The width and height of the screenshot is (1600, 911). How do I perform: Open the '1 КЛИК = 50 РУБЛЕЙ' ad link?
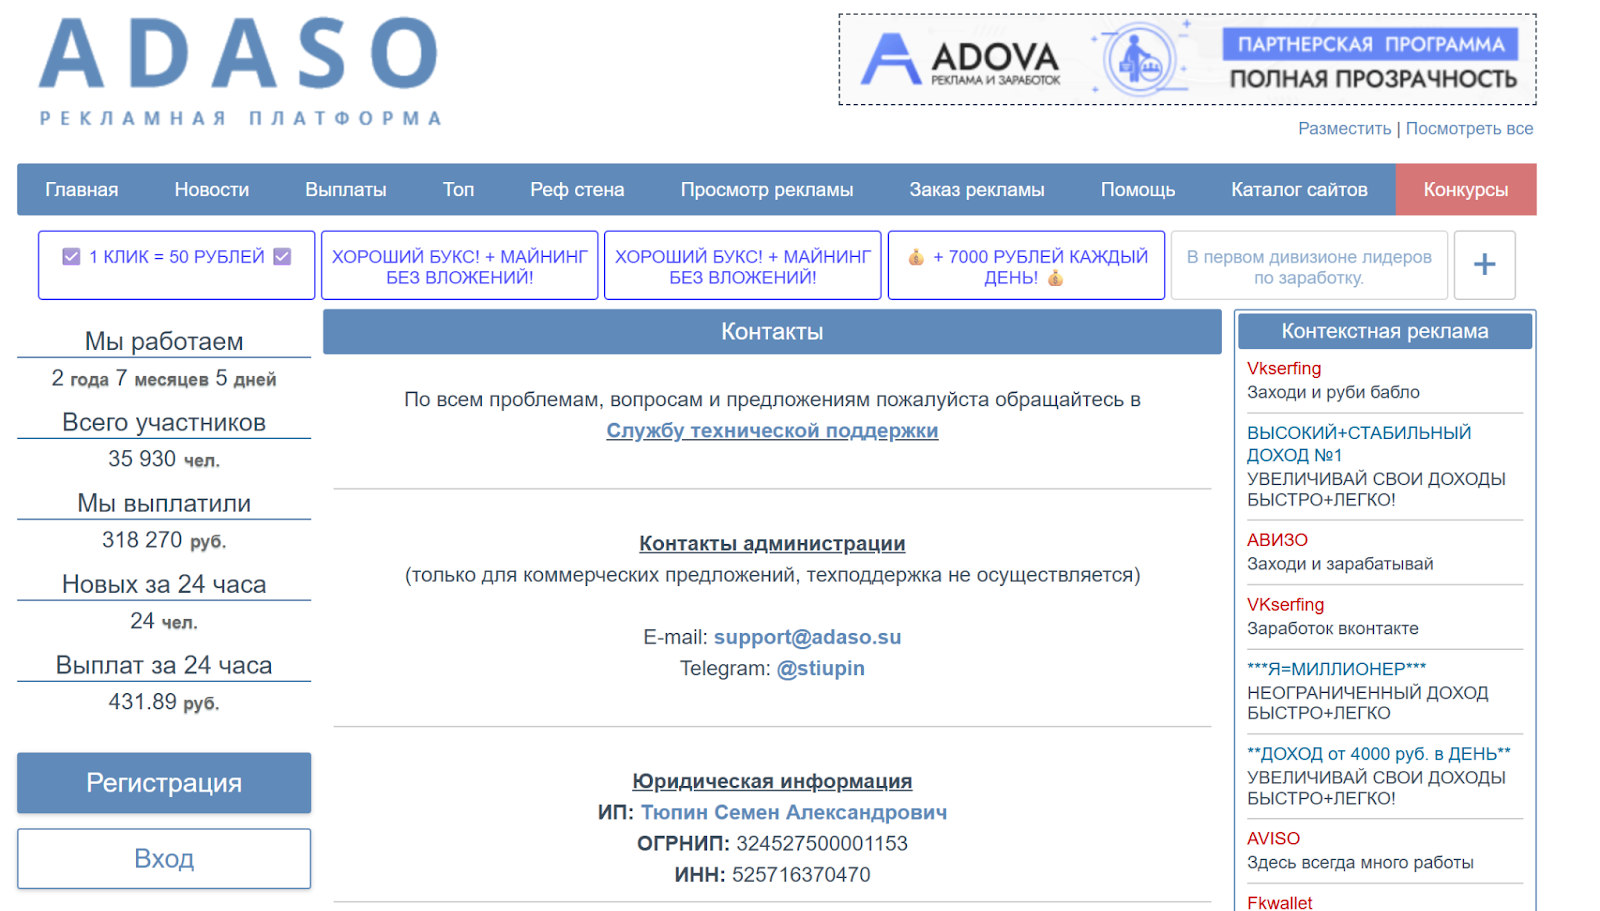pos(177,265)
